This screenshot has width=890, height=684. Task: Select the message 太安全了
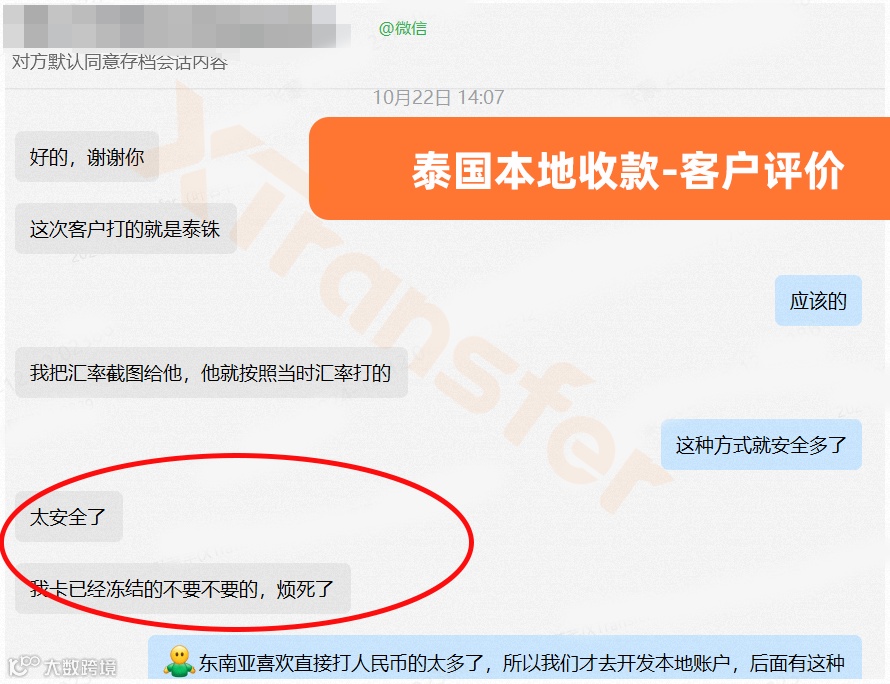tap(69, 517)
